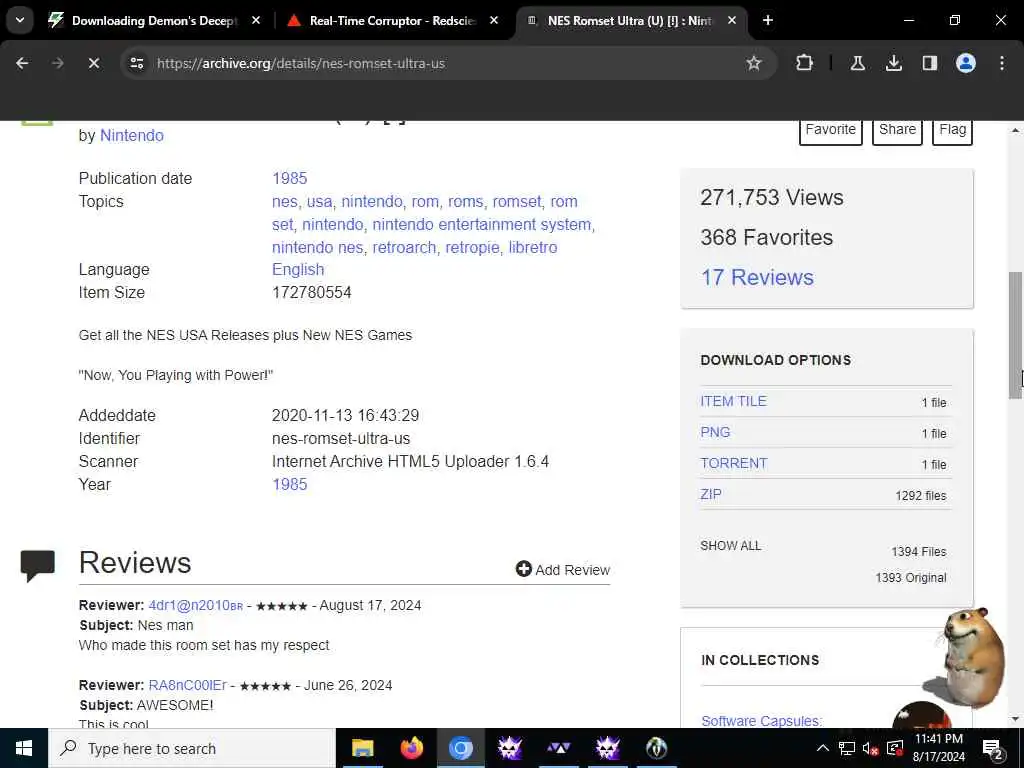Switch to Real-Time Corruptor tab

click(392, 21)
